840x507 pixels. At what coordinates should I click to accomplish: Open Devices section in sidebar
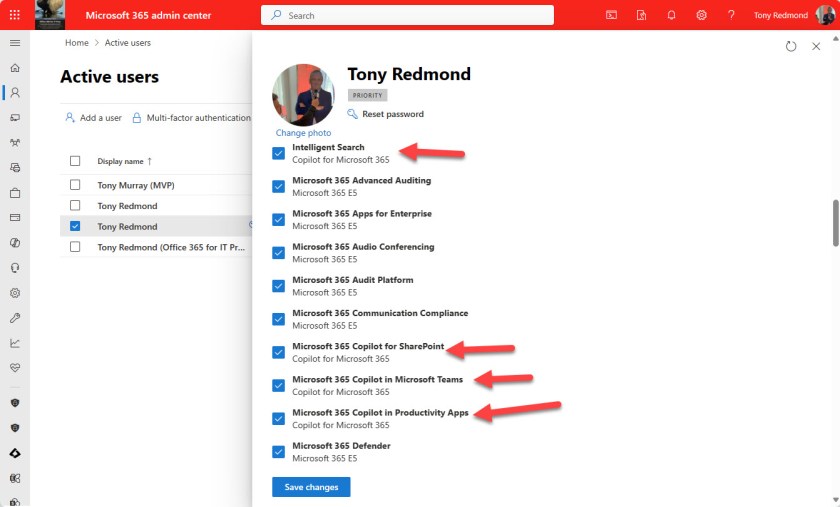click(x=15, y=117)
